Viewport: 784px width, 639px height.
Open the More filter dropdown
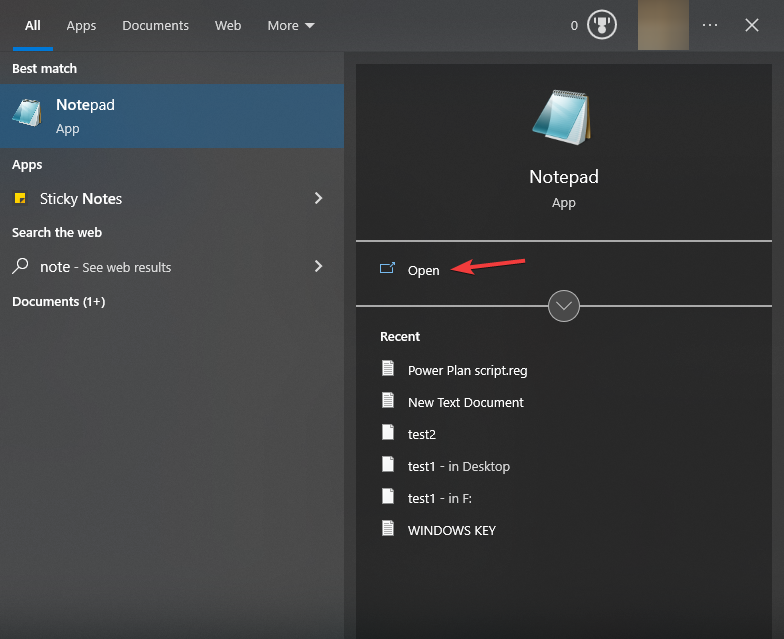[x=291, y=26]
